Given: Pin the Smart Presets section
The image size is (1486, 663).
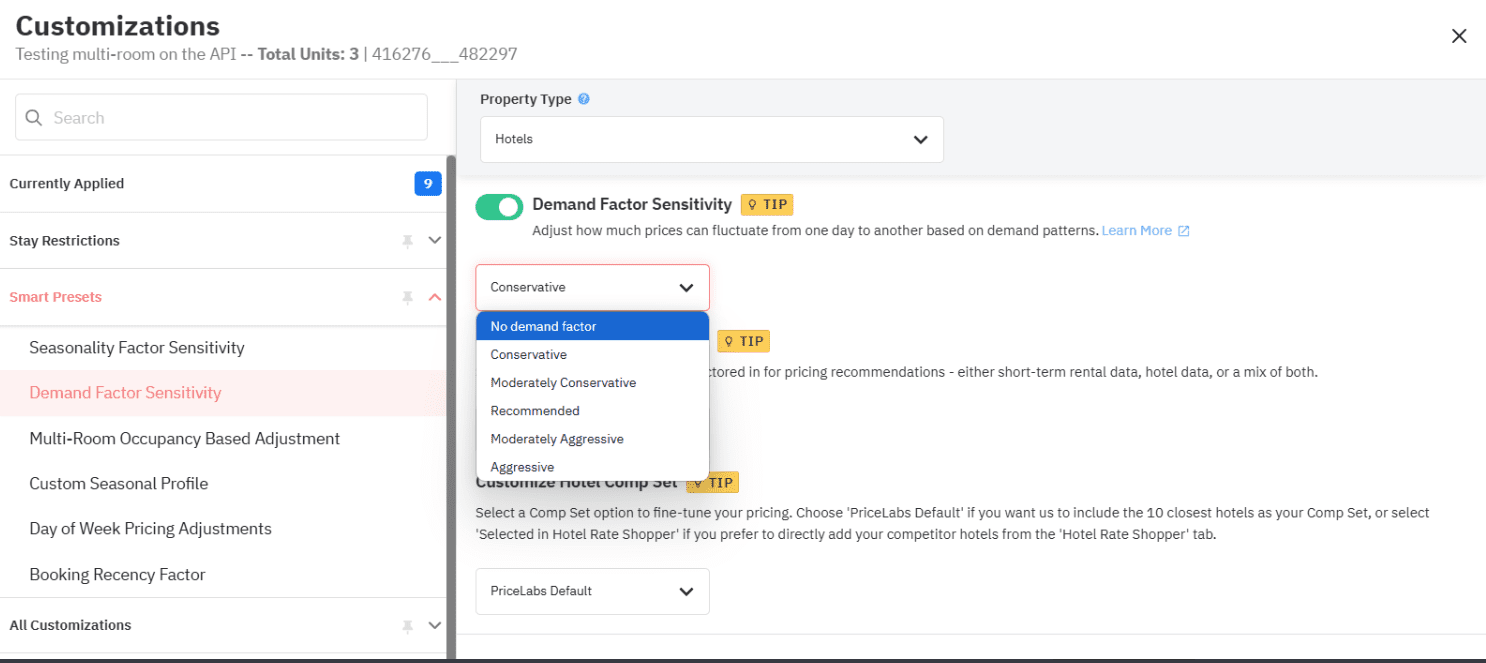Looking at the screenshot, I should click(x=409, y=297).
